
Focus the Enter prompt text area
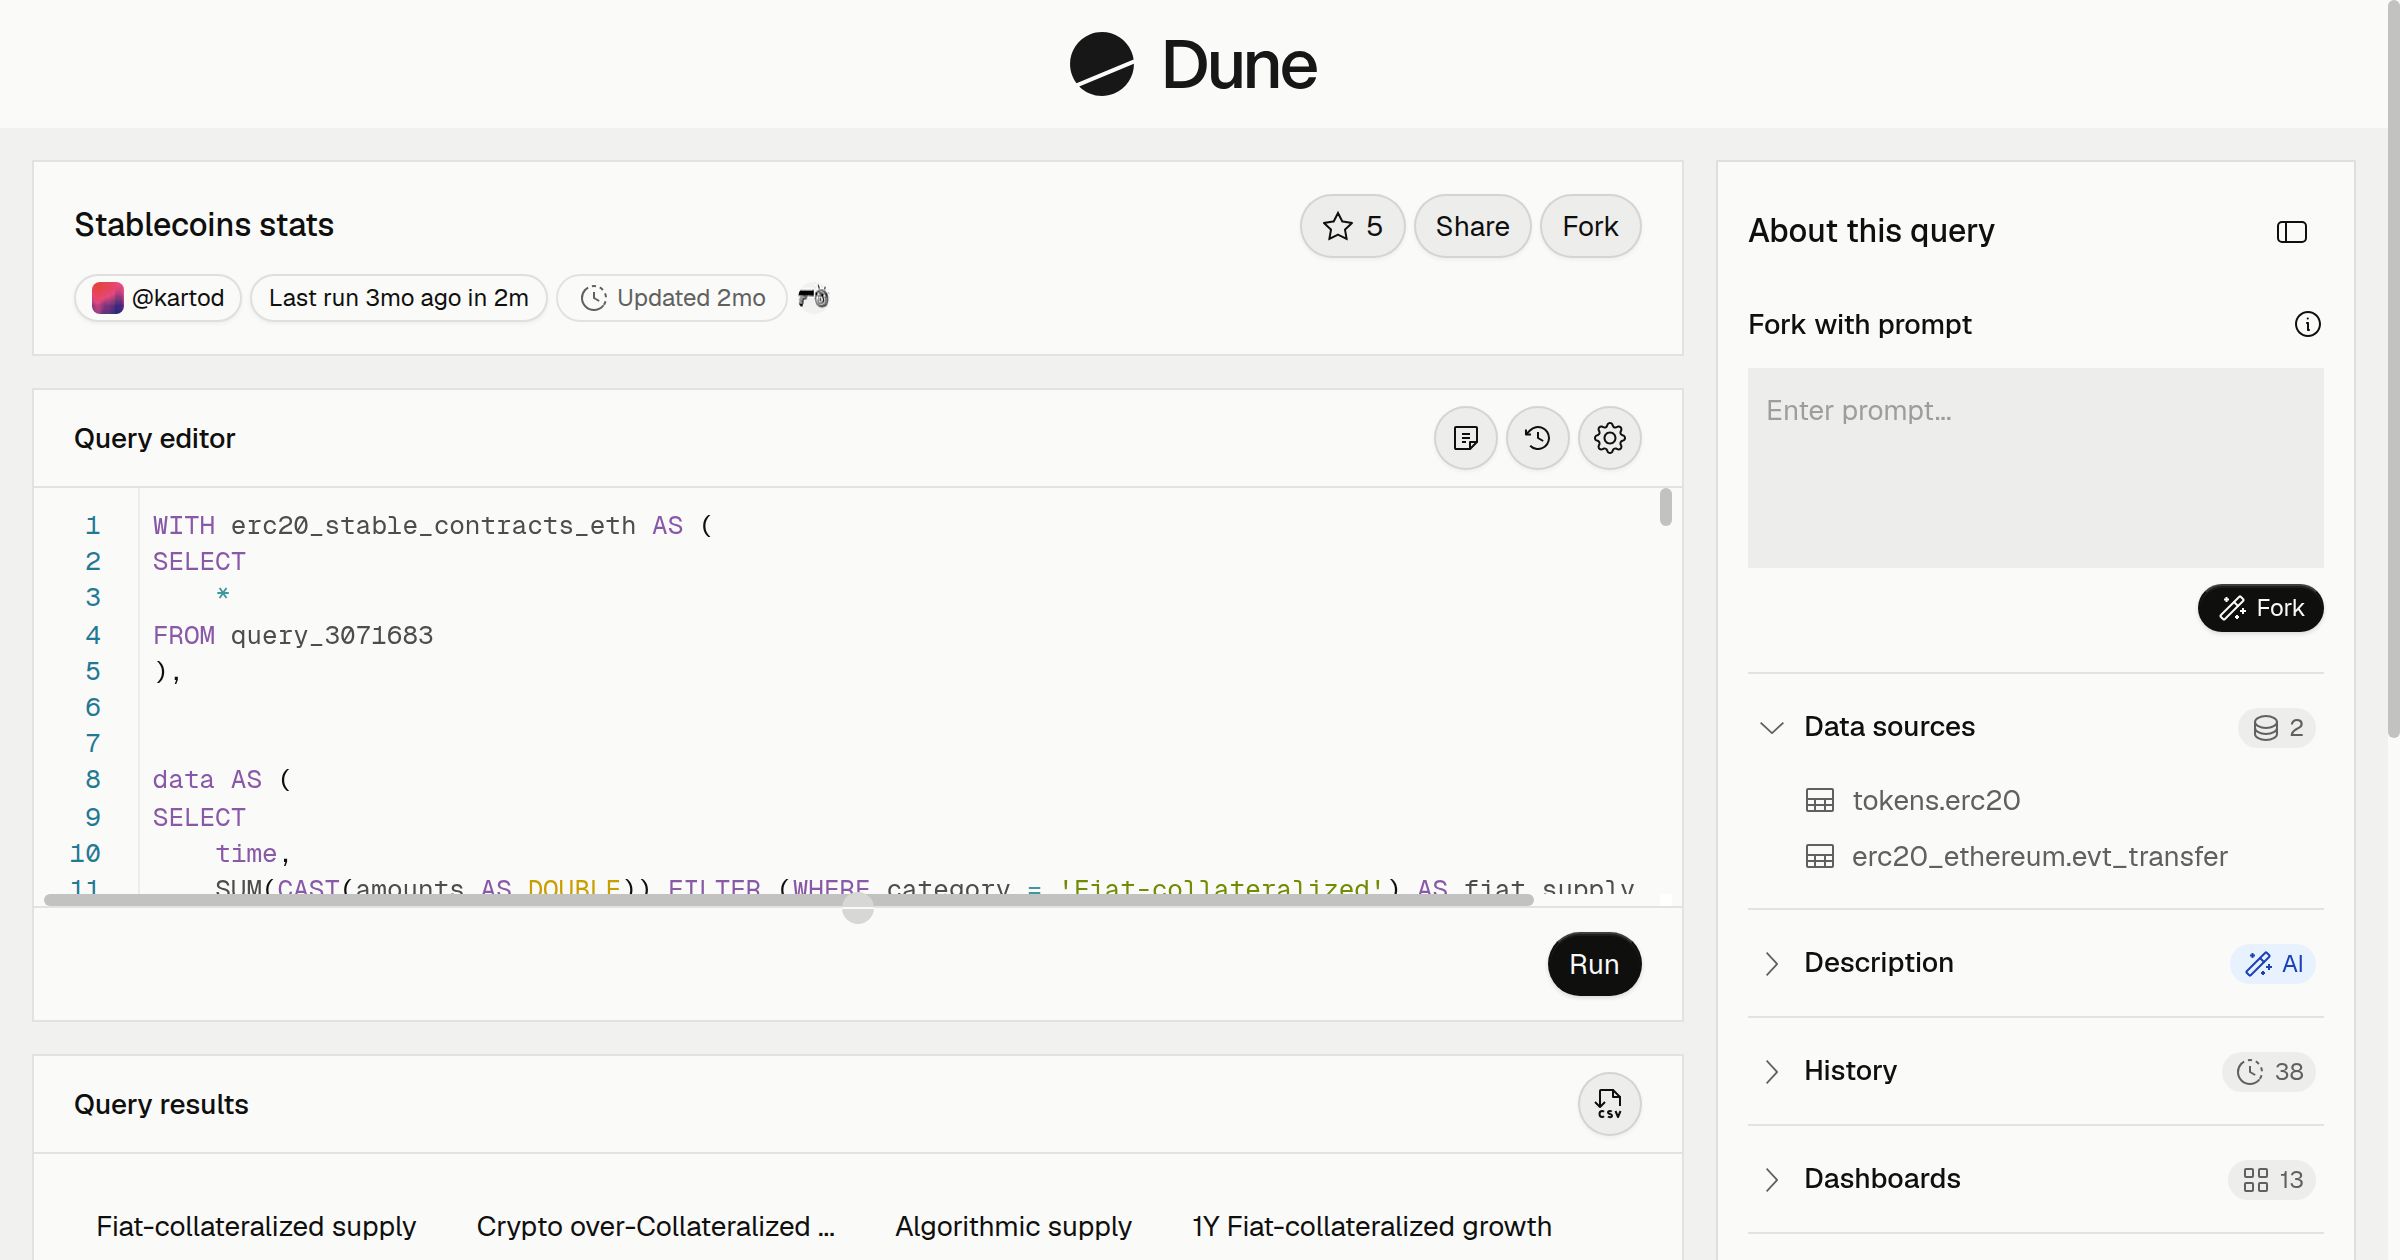(x=2036, y=468)
